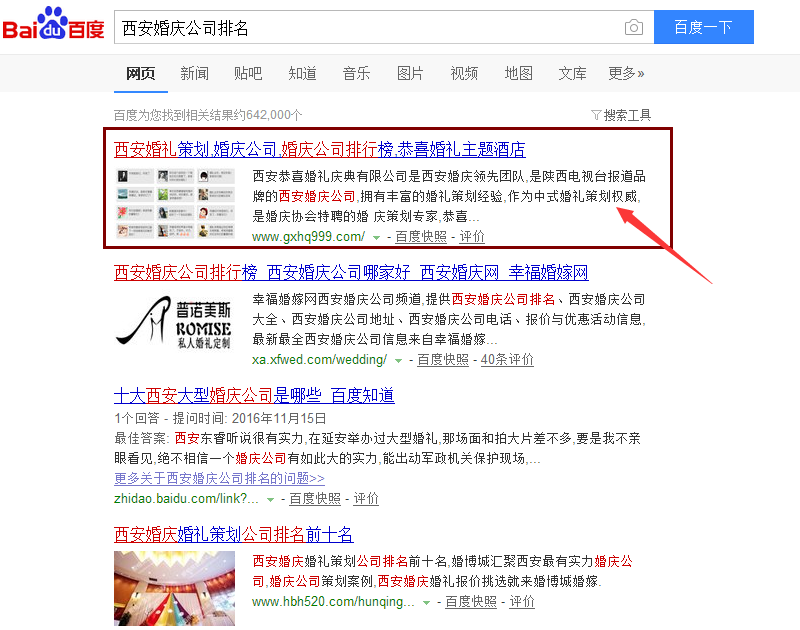Open the 搜索工具 filter
The height and width of the screenshot is (630, 800).
[621, 115]
